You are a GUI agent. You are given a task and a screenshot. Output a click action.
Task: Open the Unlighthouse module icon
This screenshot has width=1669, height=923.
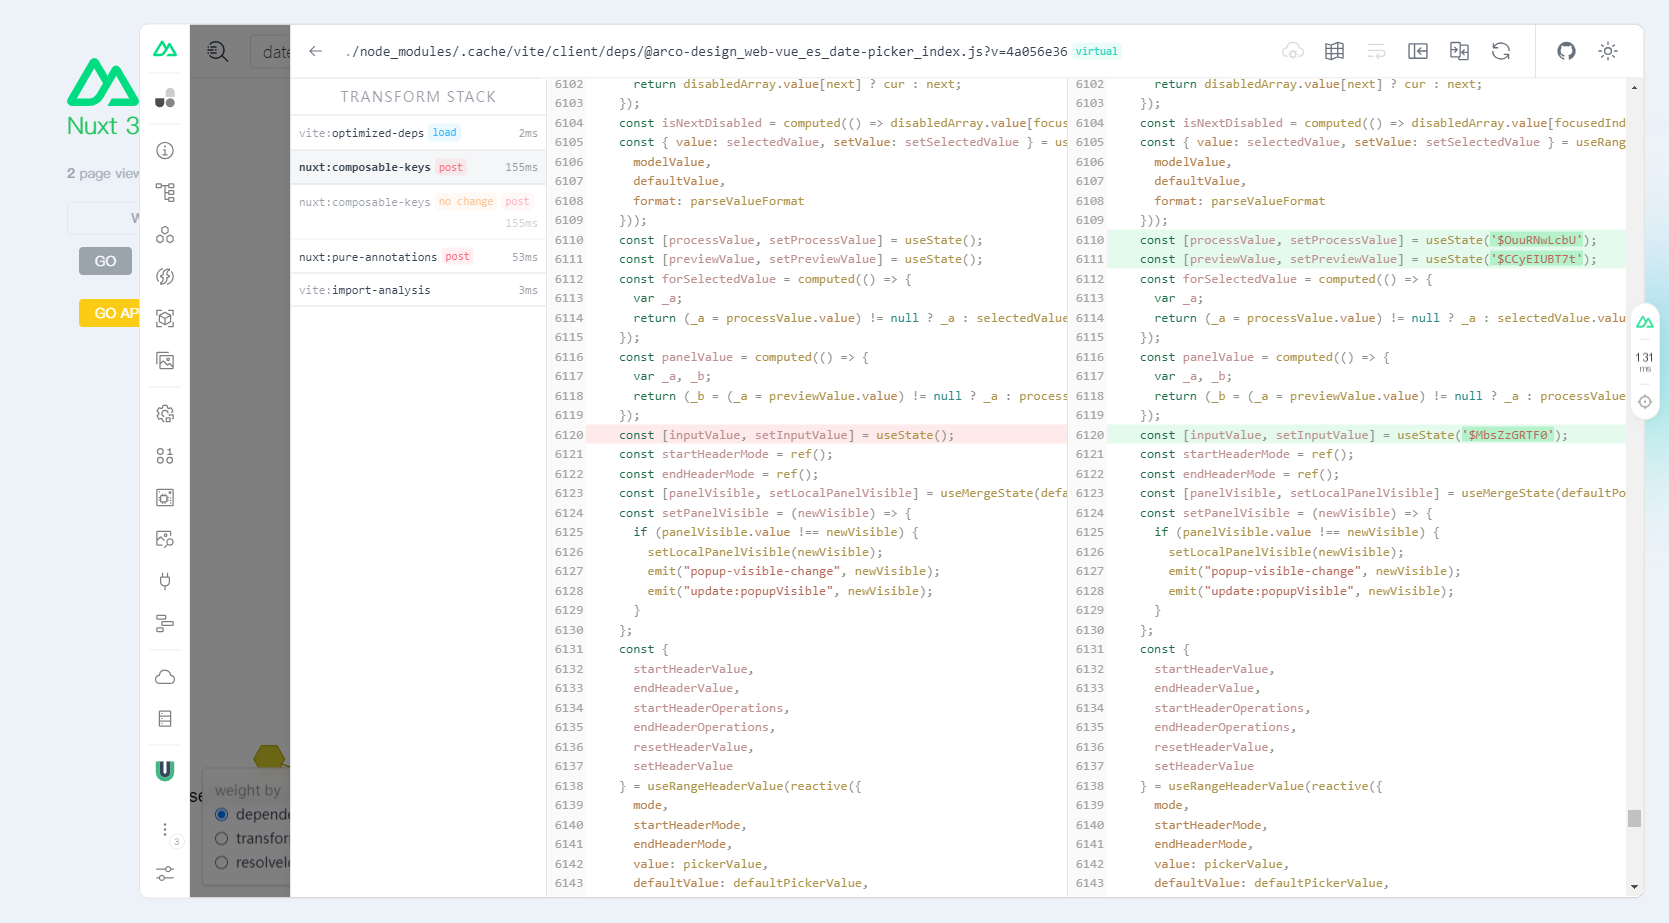(165, 770)
